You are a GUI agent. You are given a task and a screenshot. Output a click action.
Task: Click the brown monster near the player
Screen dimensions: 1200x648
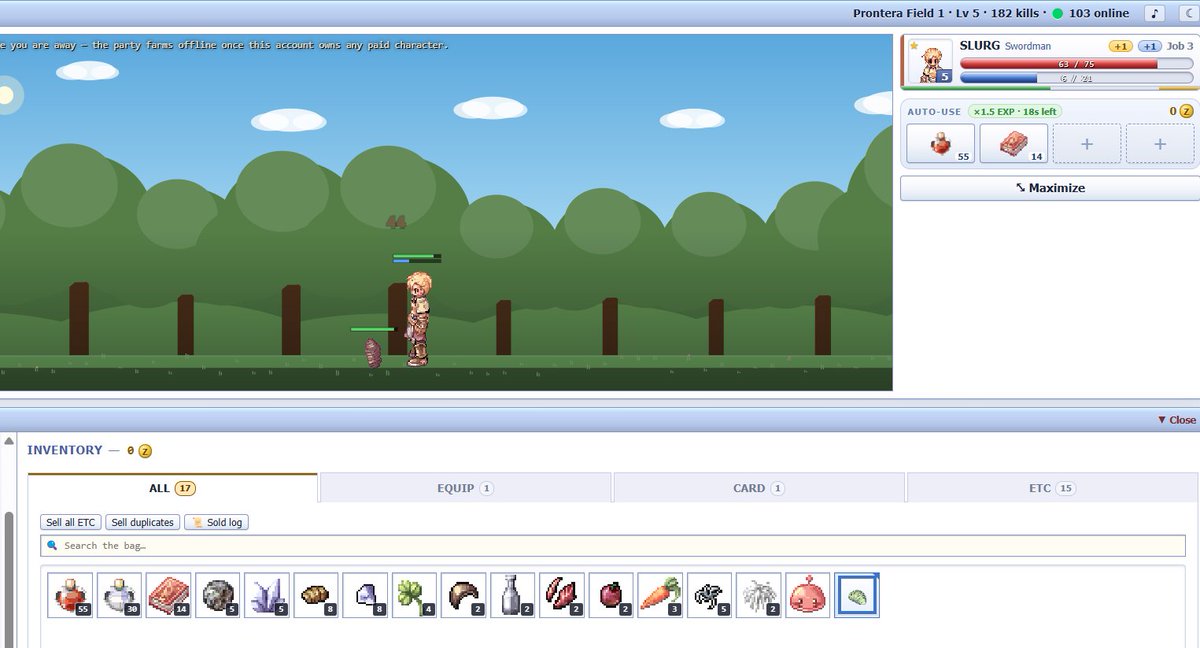(x=373, y=352)
